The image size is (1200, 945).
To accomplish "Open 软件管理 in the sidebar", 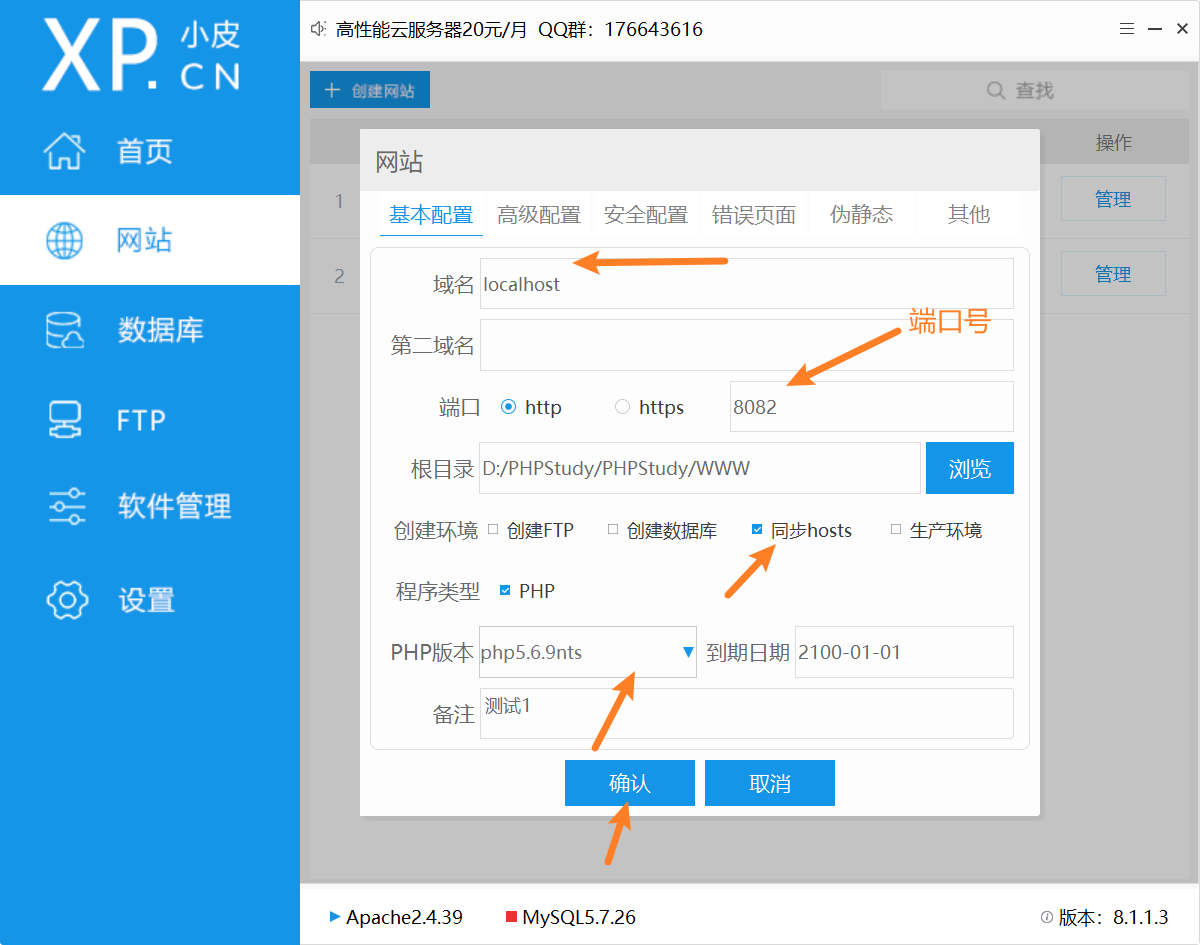I will [x=150, y=507].
